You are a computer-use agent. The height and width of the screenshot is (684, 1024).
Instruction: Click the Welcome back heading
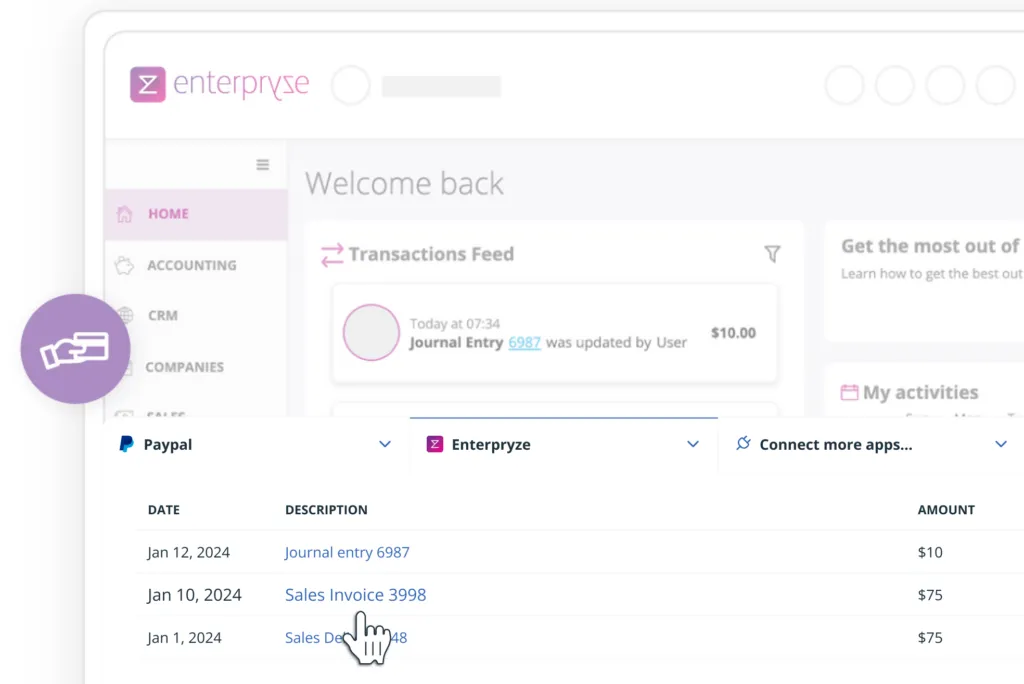[x=404, y=183]
